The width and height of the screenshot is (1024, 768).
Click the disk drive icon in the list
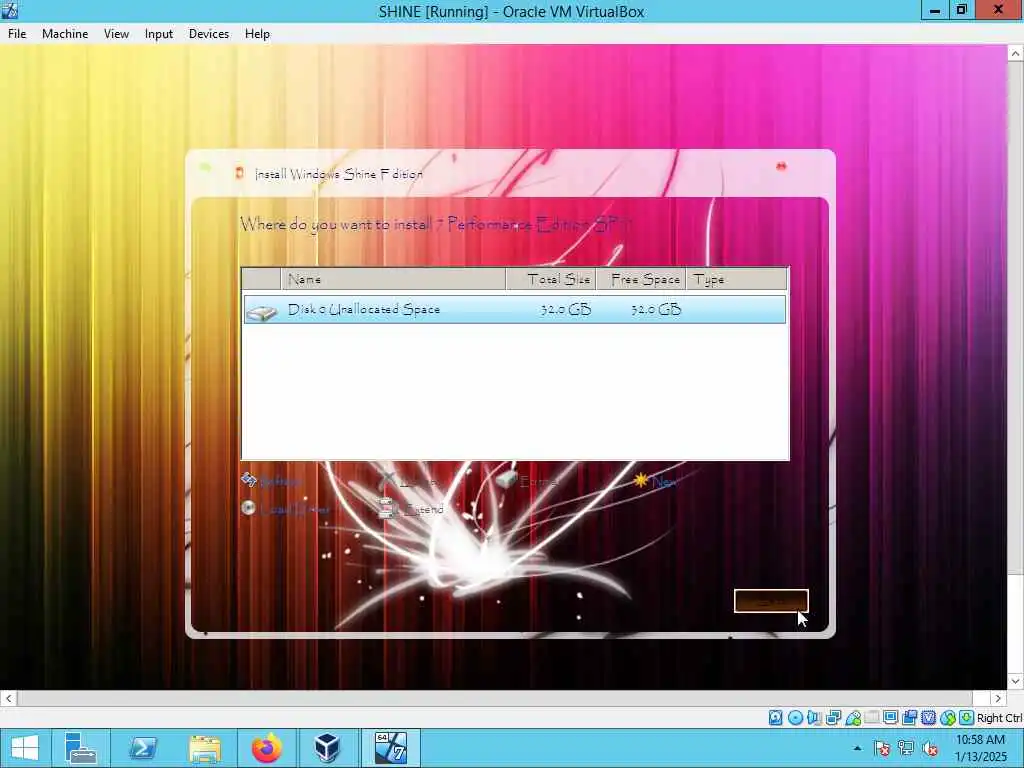tap(261, 312)
